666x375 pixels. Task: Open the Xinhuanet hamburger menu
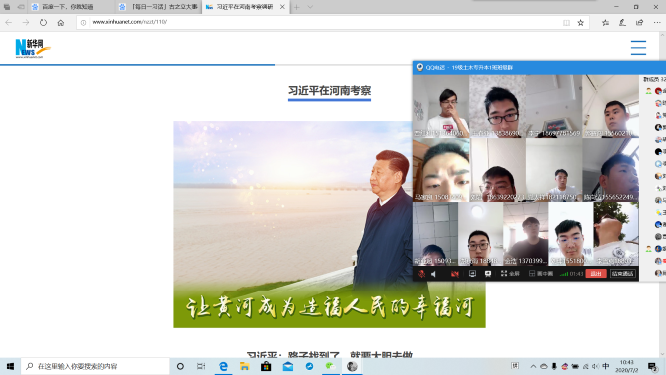pos(638,48)
